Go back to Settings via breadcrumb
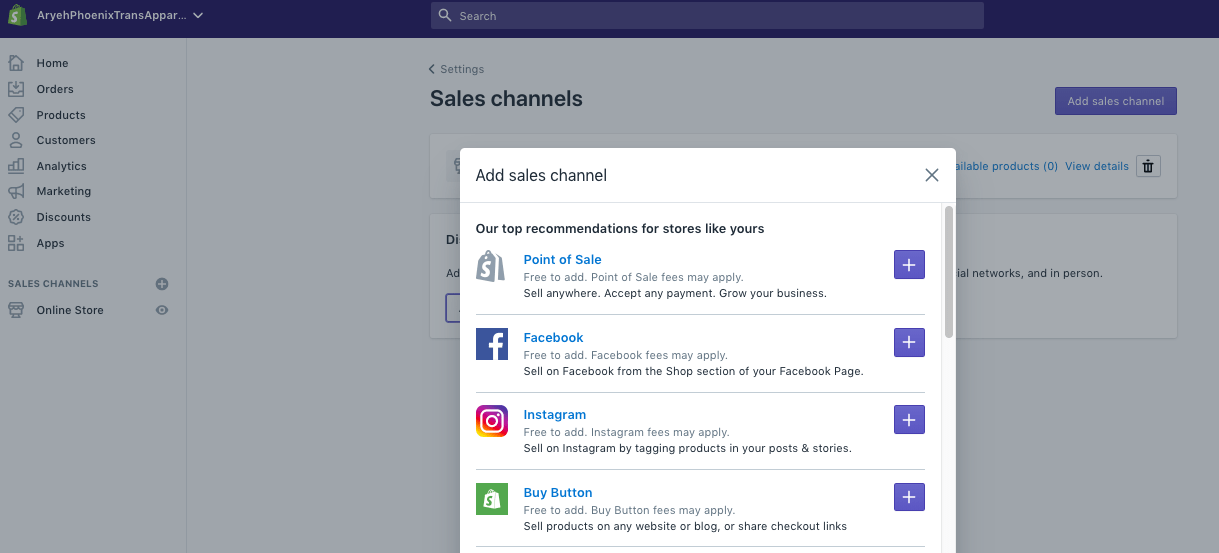The image size is (1219, 553). coord(456,69)
